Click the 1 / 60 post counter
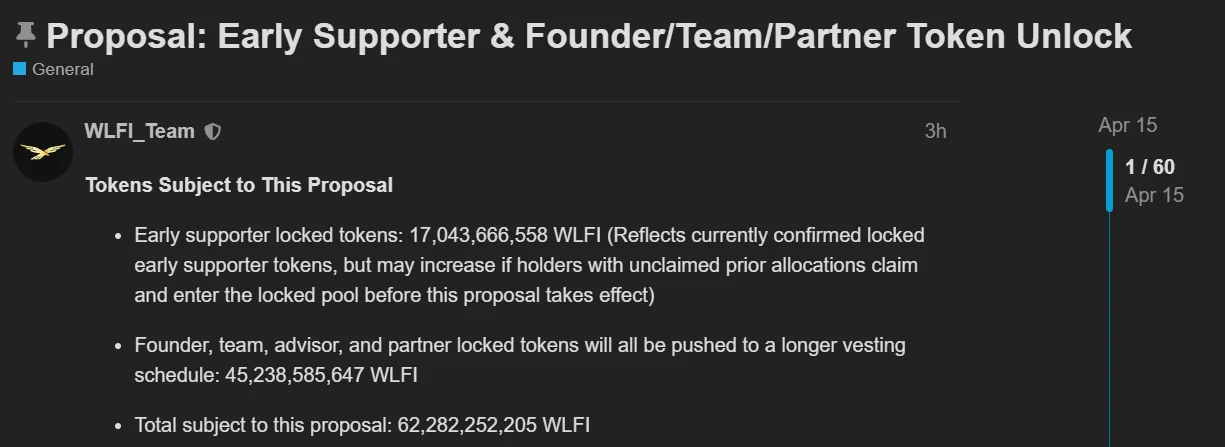 click(1150, 167)
